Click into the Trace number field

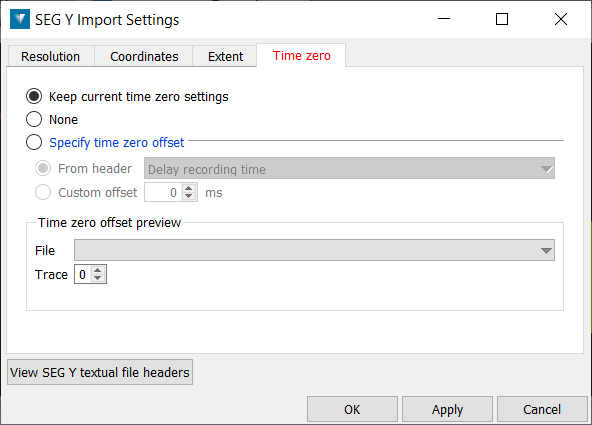[x=83, y=274]
